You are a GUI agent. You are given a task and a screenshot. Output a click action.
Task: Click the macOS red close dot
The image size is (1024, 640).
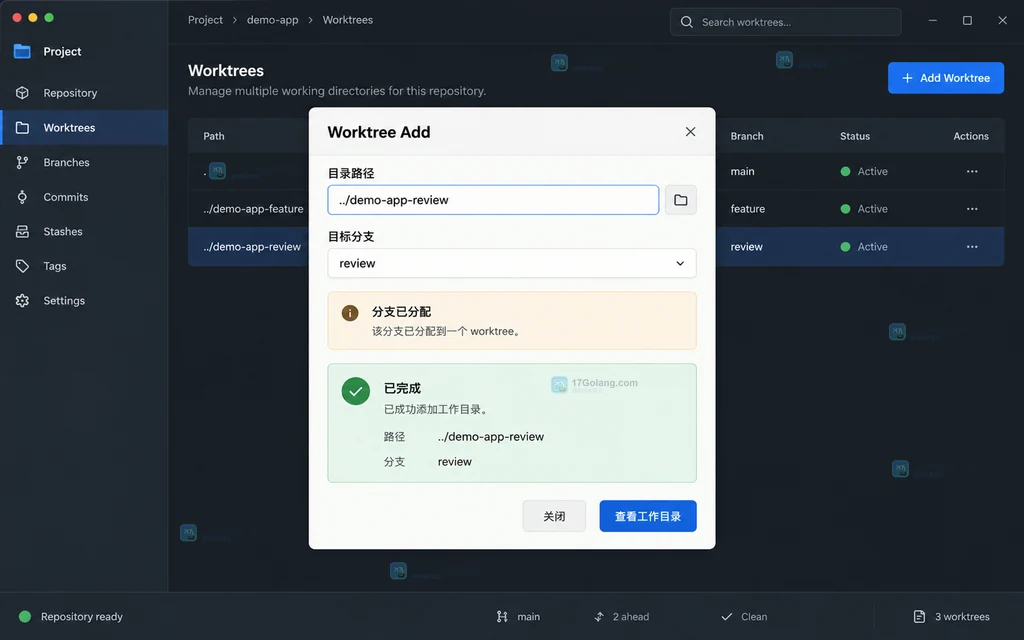[17, 18]
